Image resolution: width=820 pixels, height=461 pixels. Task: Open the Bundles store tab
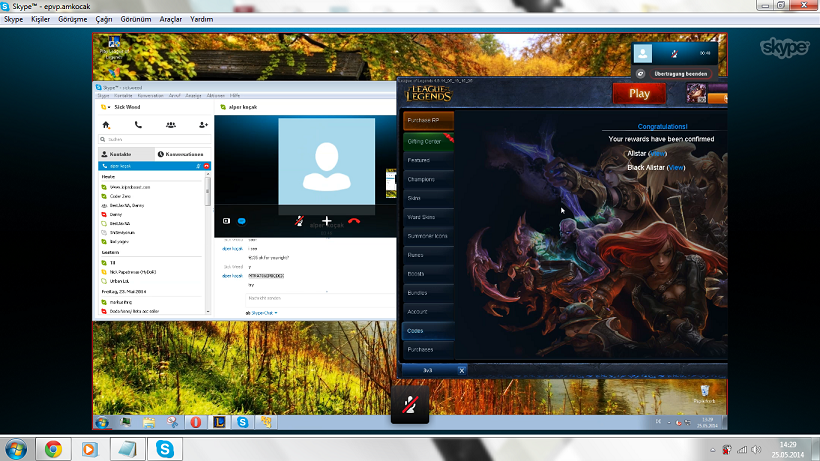[x=428, y=293]
